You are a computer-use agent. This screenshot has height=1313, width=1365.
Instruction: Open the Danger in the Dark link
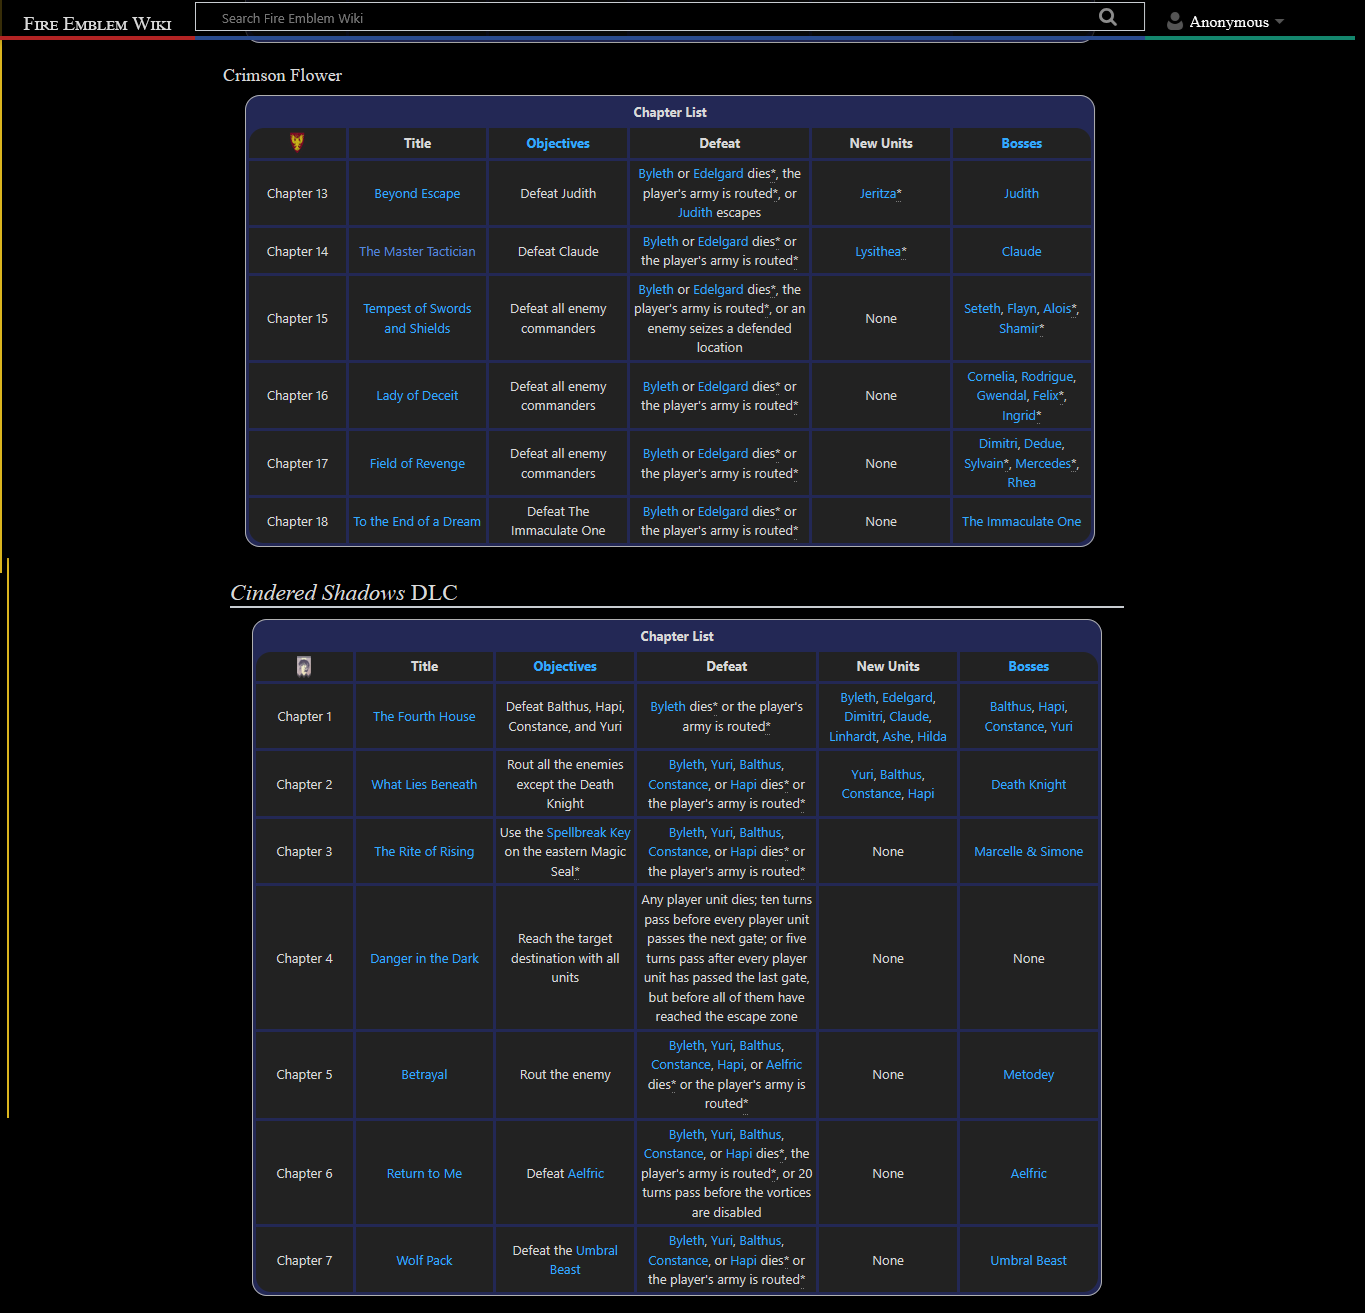tap(424, 959)
